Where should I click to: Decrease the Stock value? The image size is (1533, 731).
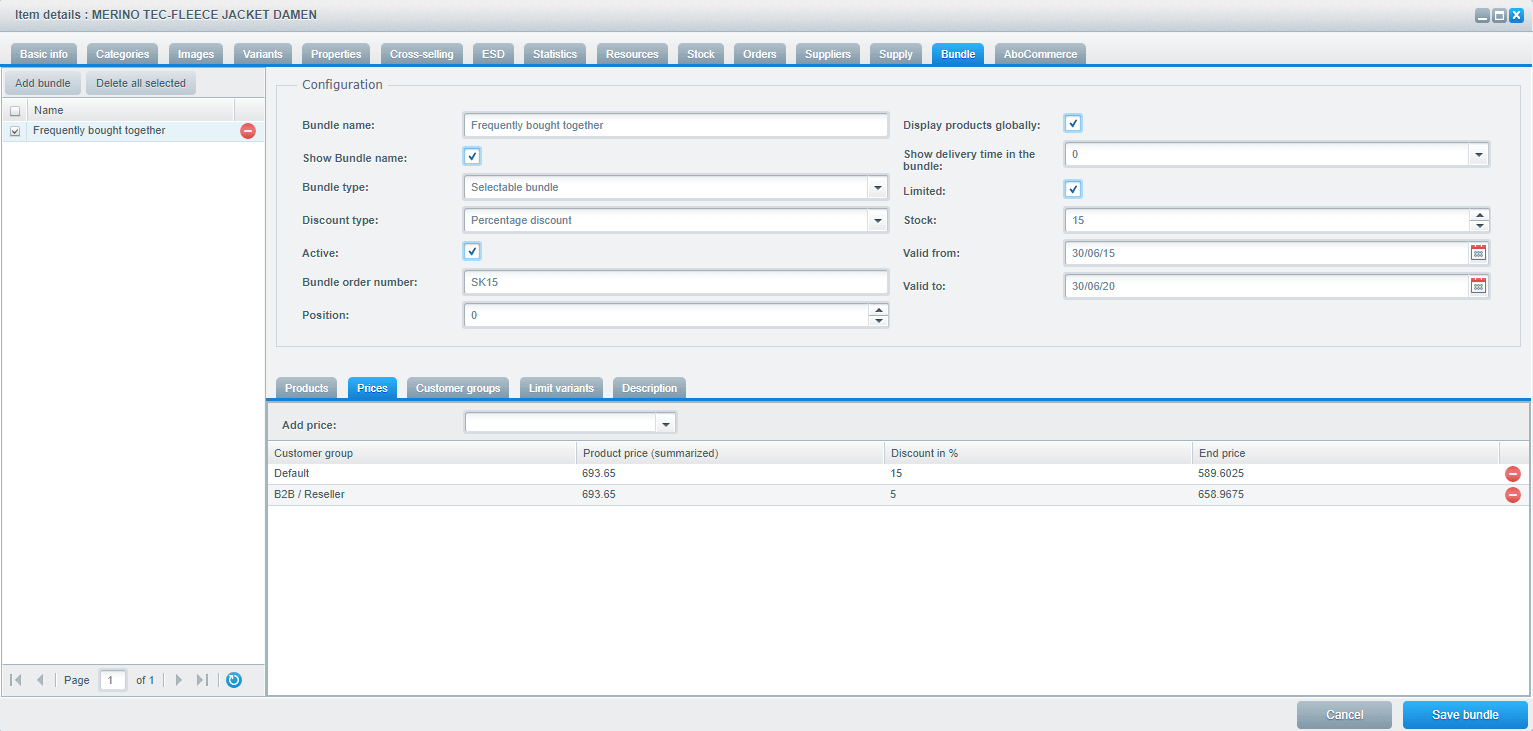point(1478,226)
